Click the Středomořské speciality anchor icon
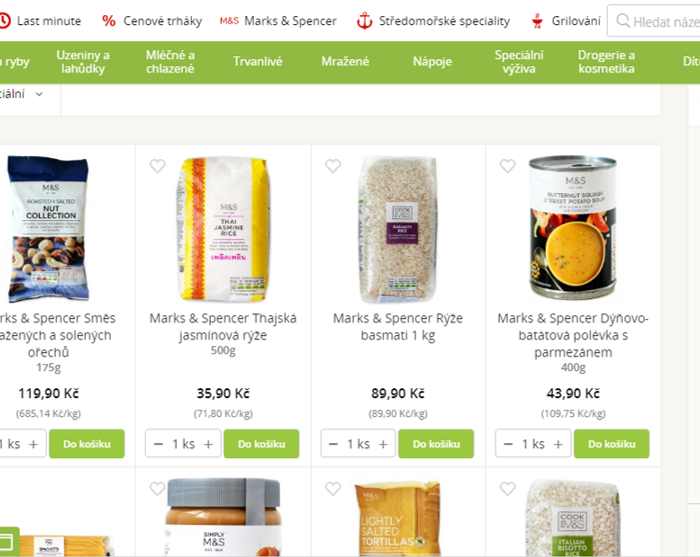 click(364, 21)
